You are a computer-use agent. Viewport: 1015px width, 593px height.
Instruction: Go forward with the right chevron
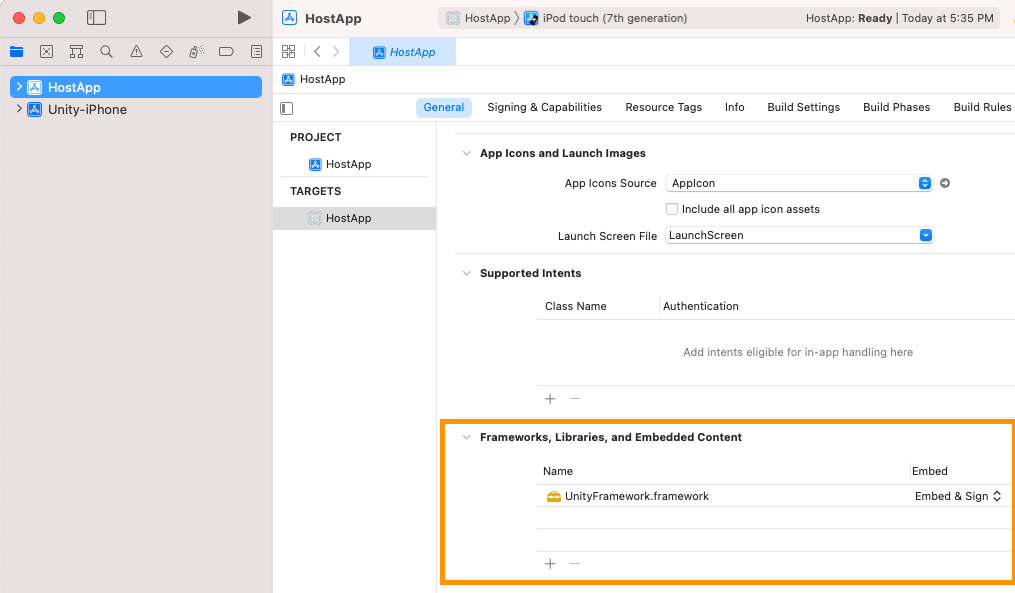tap(335, 51)
